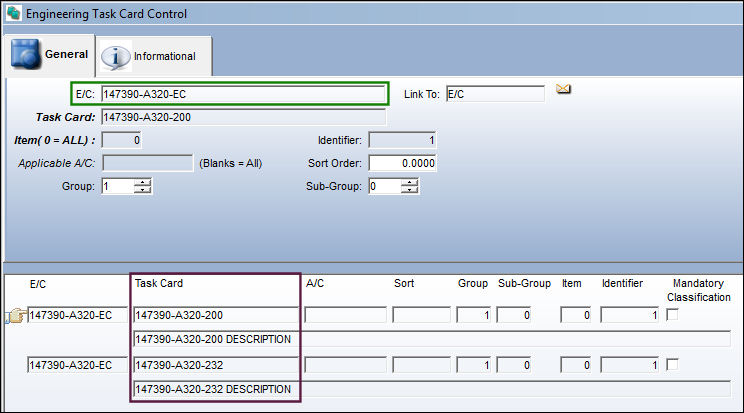The width and height of the screenshot is (744, 413).
Task: Click task card cell 147390-A320-232 in the grid
Action: coord(216,365)
